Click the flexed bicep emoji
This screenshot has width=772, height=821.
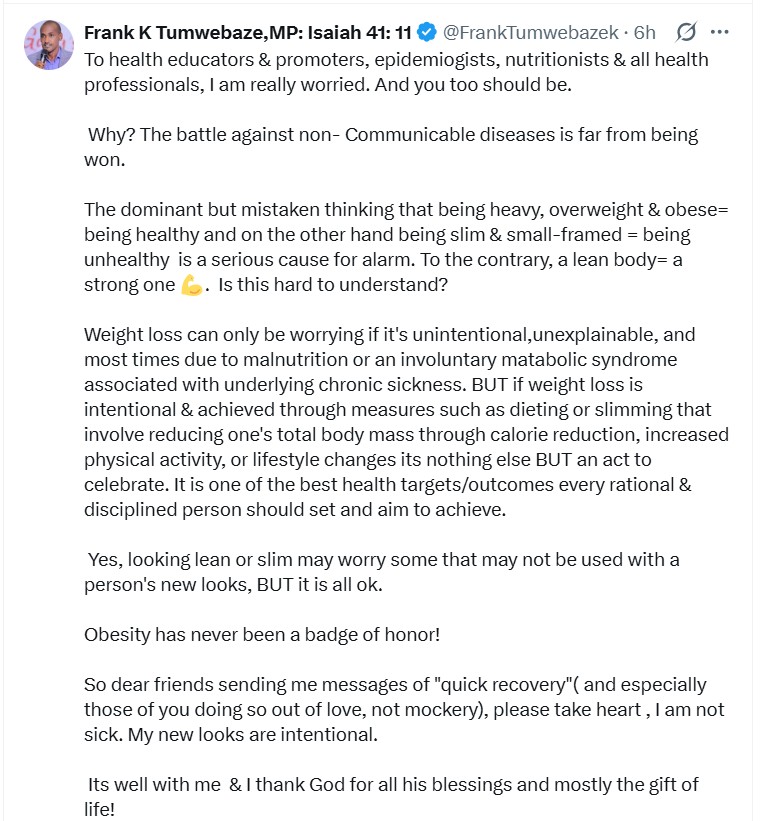(192, 285)
